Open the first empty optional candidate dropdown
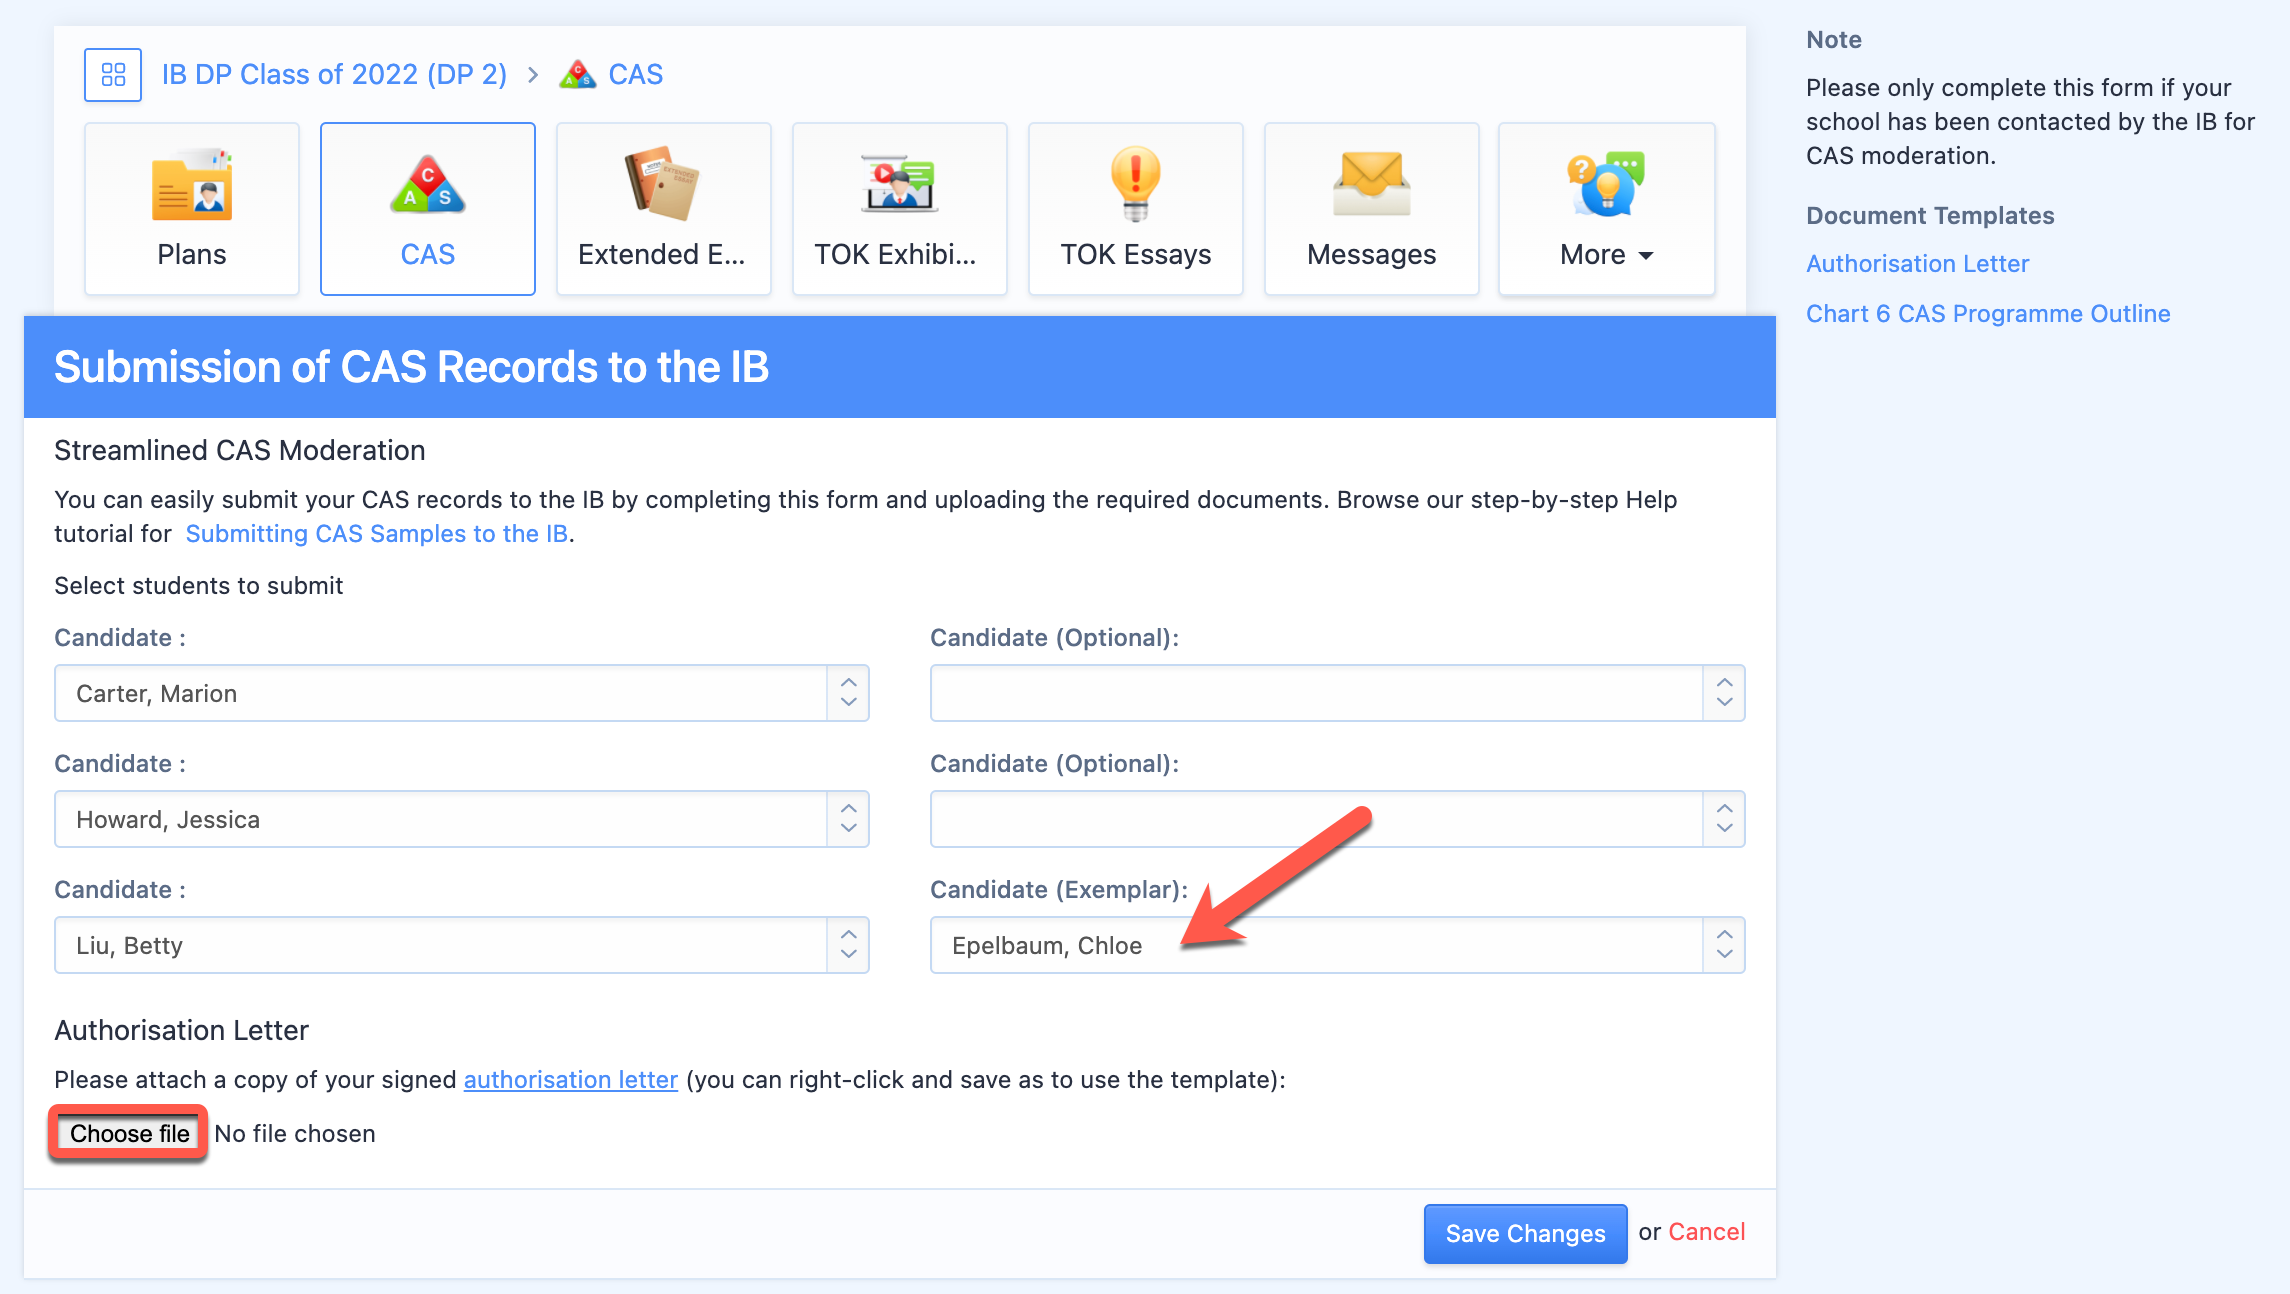The height and width of the screenshot is (1294, 2290). click(x=1337, y=693)
